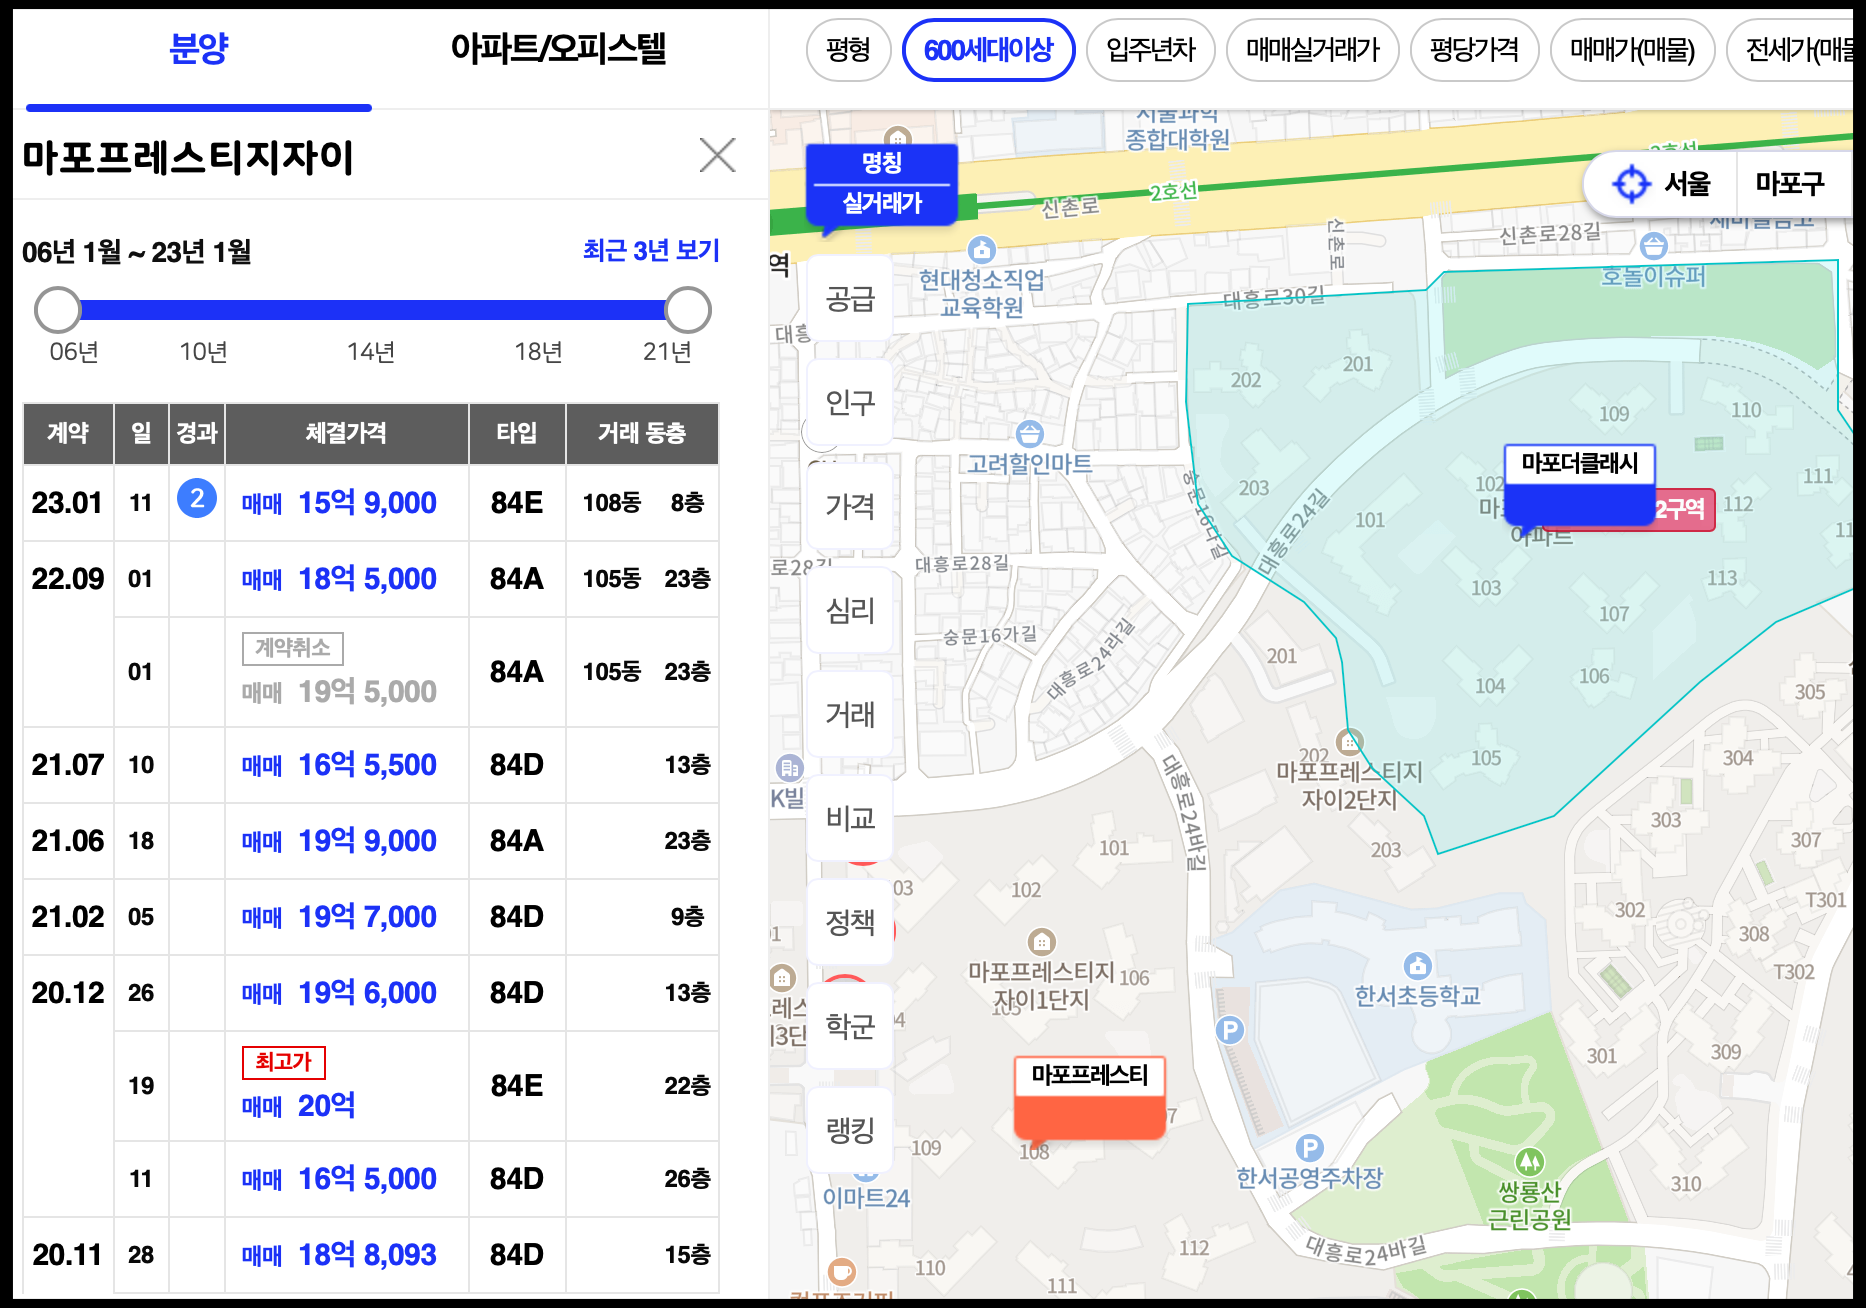
Task: Click the 매매 15억 9,000 price
Action: coord(339,503)
